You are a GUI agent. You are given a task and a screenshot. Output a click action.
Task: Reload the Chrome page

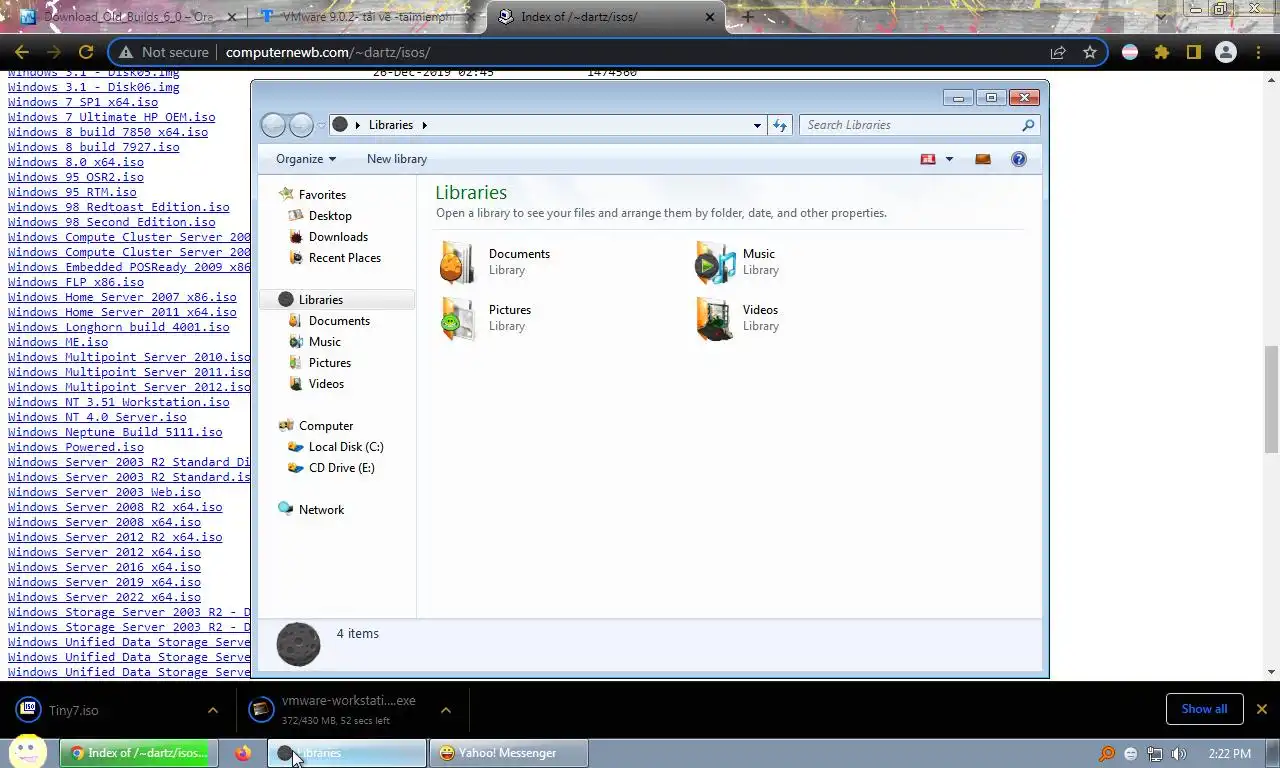tap(86, 52)
